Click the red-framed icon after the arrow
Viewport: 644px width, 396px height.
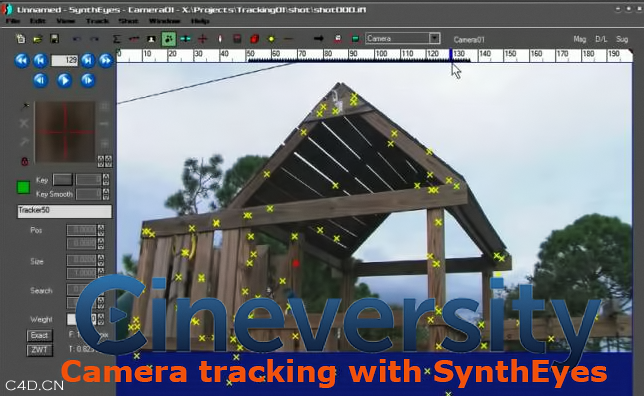[338, 39]
